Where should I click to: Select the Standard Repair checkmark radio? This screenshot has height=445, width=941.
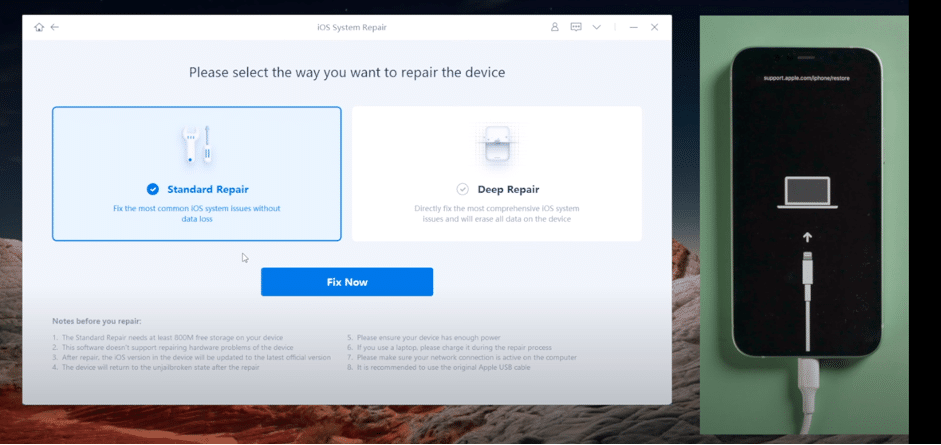pos(153,189)
